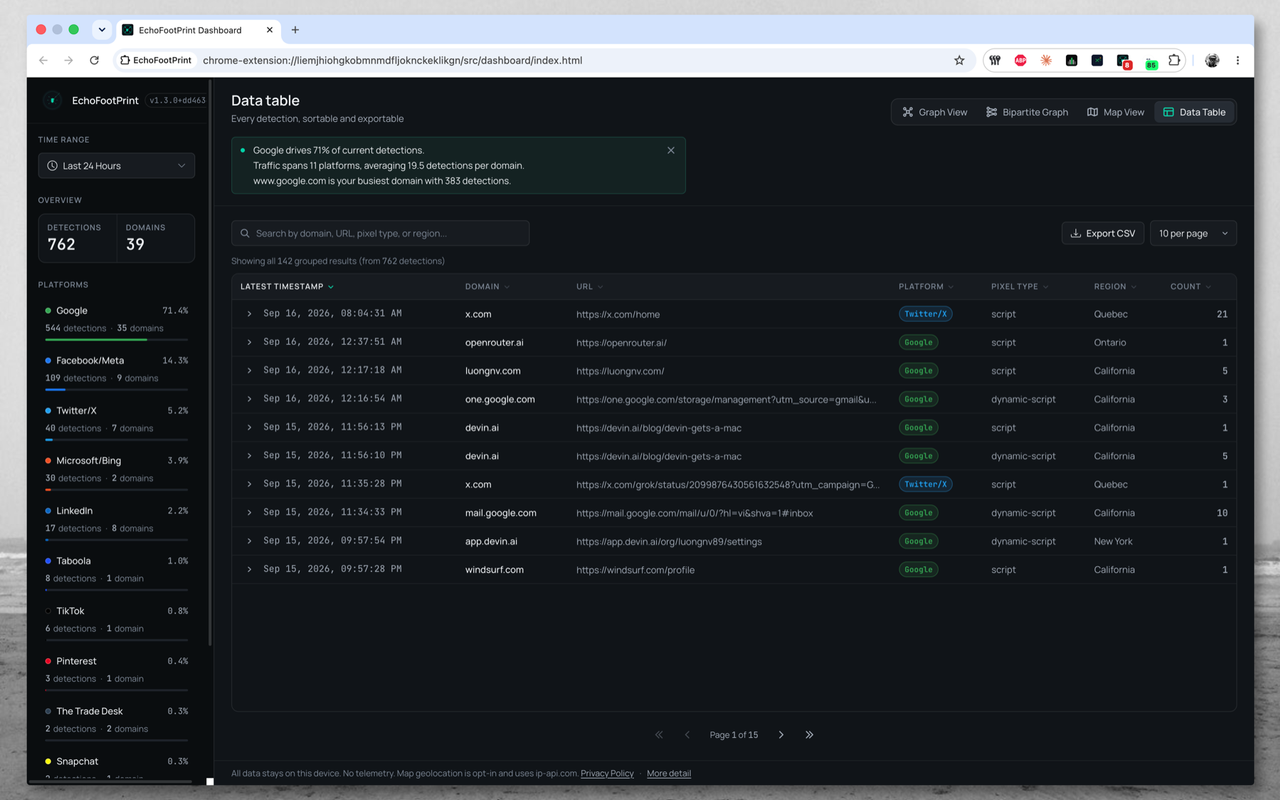Expand the windsurf.com row
This screenshot has width=1280, height=800.
pos(250,570)
